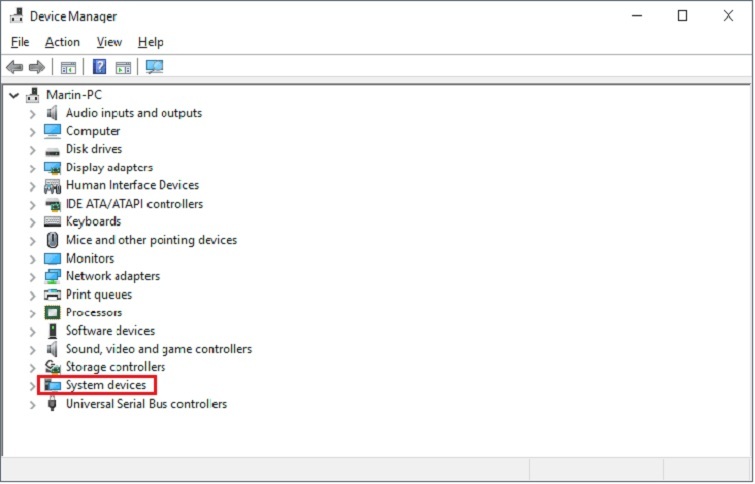Select the Human Interface Devices item
The height and width of the screenshot is (484, 755).
[x=132, y=185]
